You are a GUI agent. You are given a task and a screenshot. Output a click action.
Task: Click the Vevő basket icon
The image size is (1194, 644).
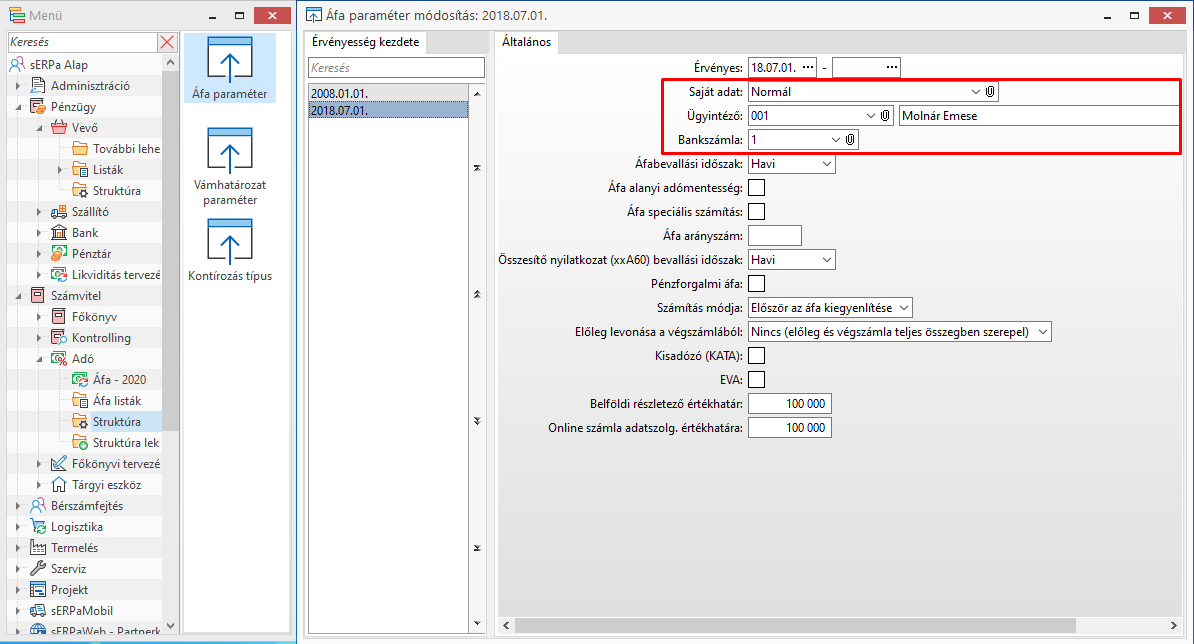(x=59, y=127)
